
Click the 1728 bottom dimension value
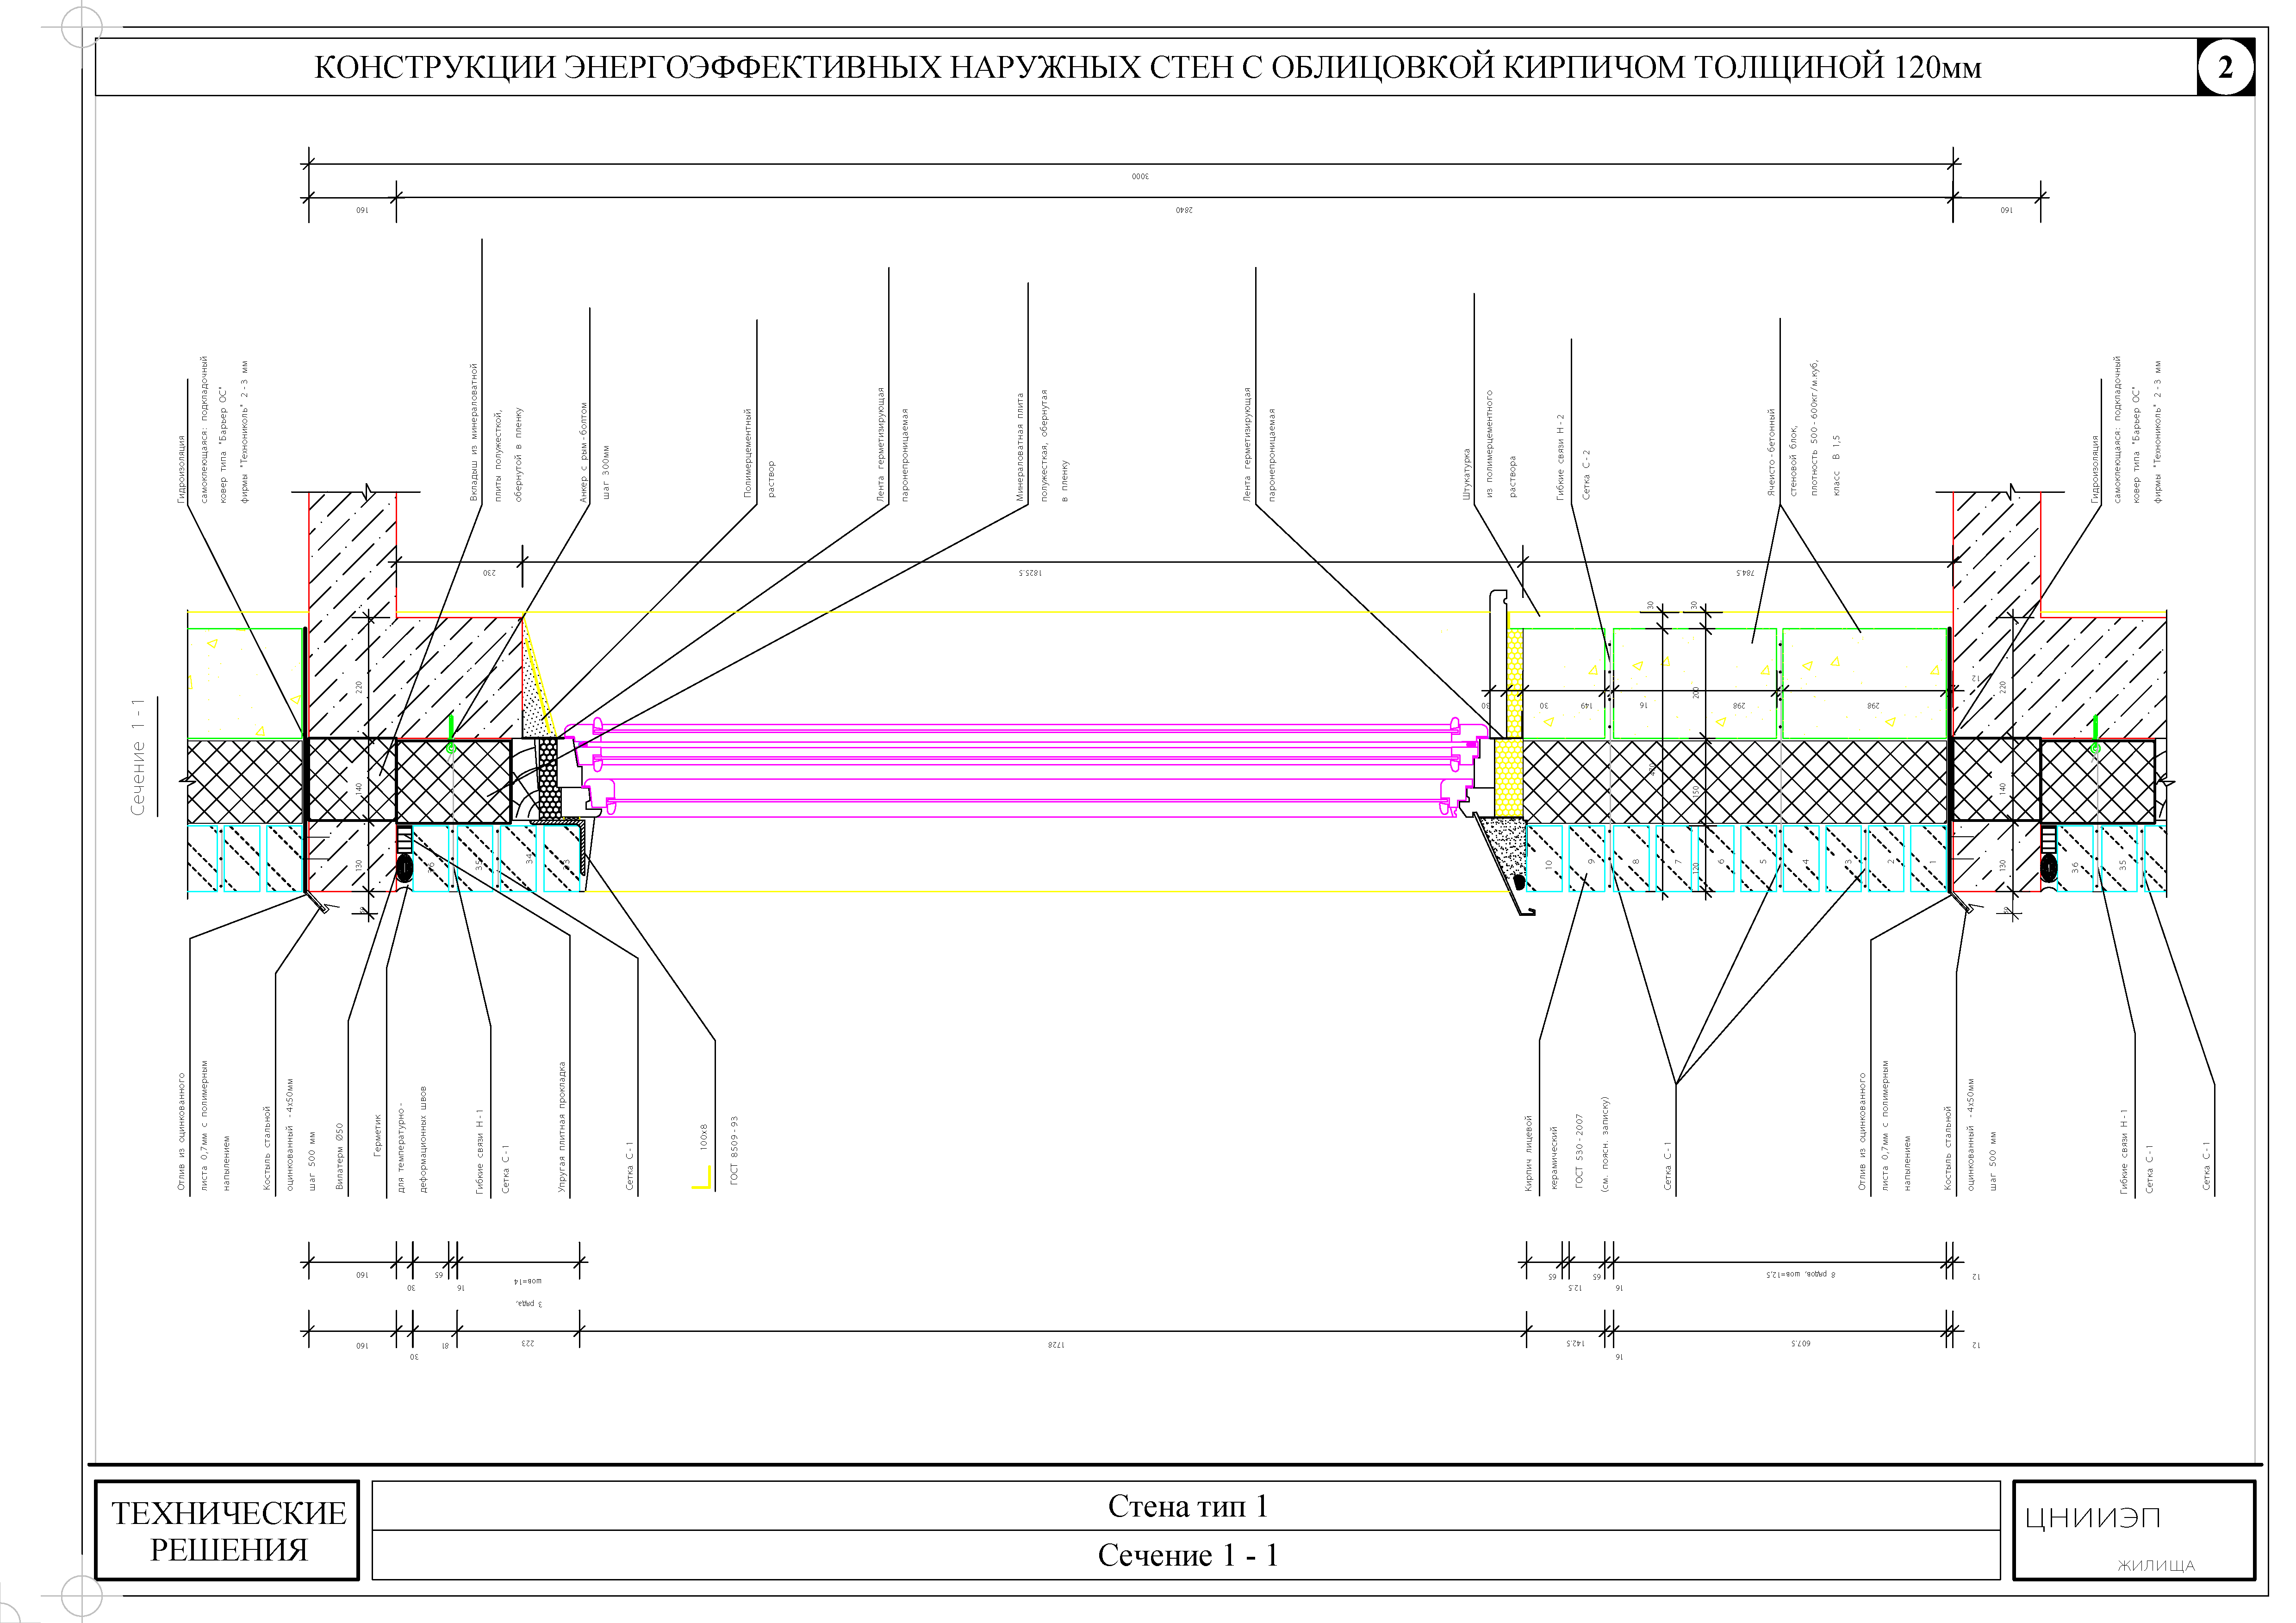[1056, 1345]
